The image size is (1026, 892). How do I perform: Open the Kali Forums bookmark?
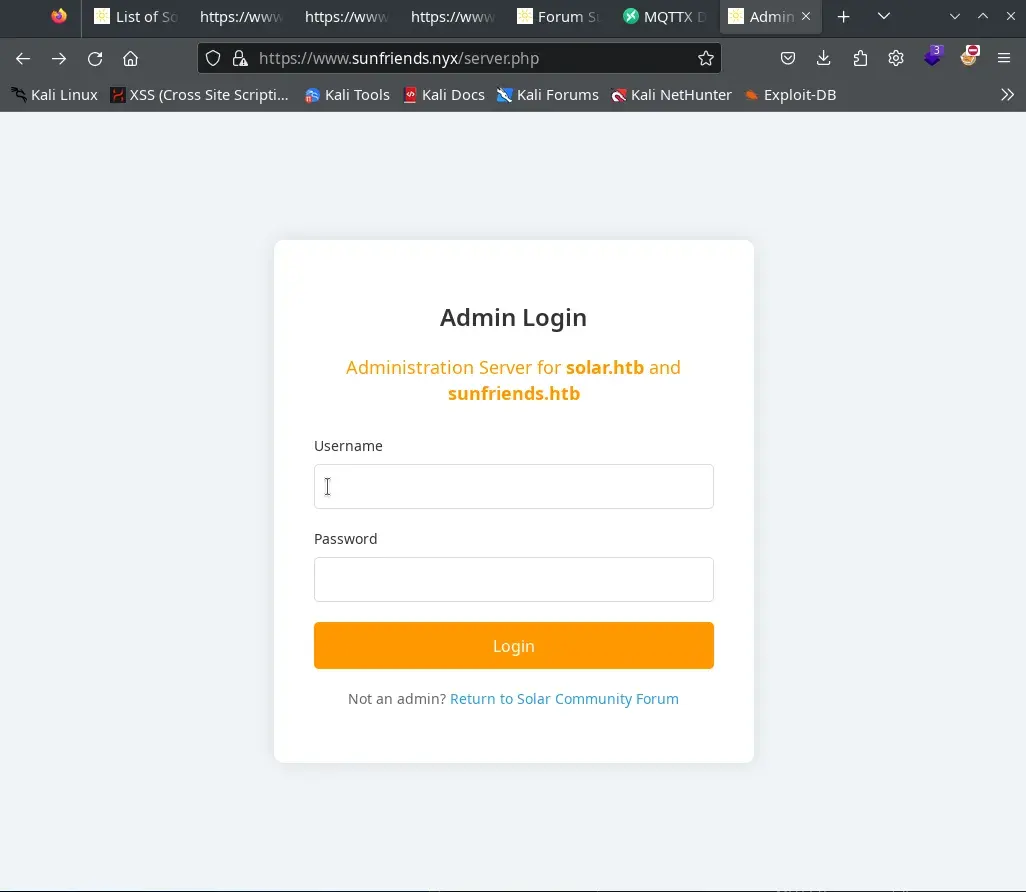548,95
